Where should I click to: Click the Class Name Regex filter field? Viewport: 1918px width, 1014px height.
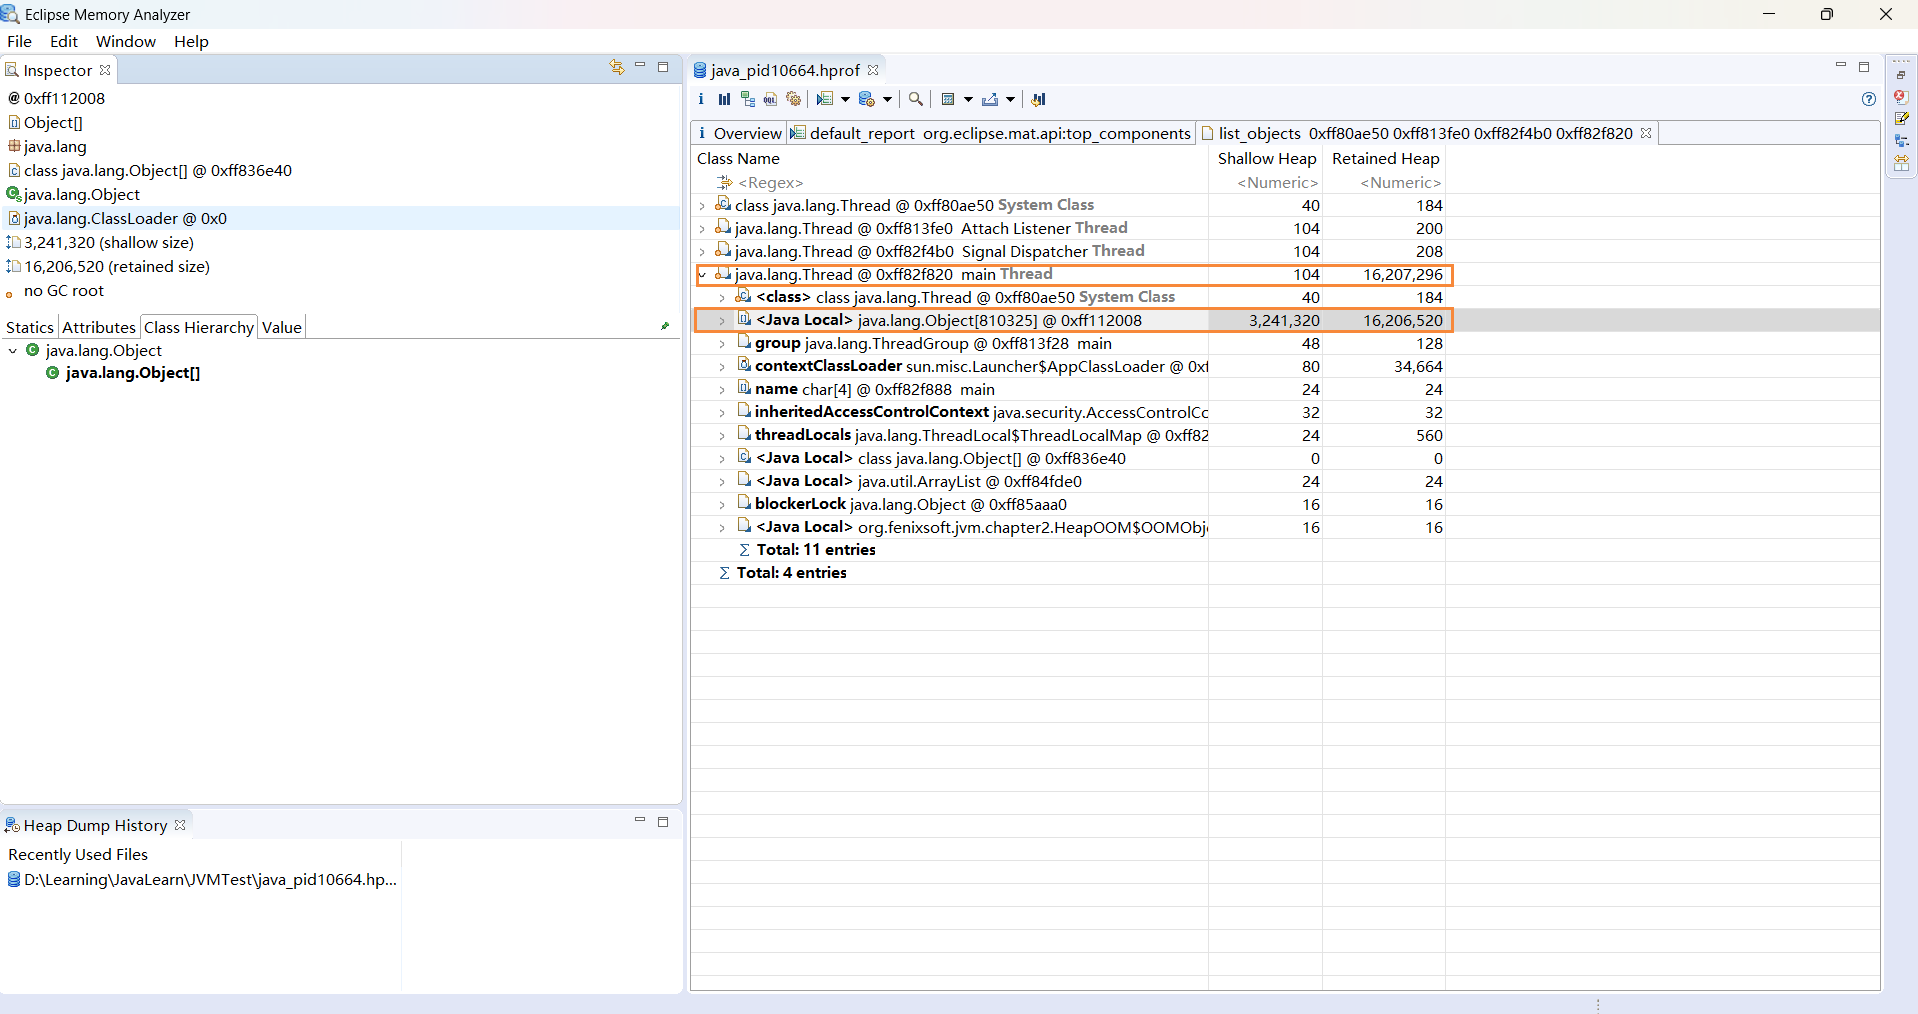(949, 182)
